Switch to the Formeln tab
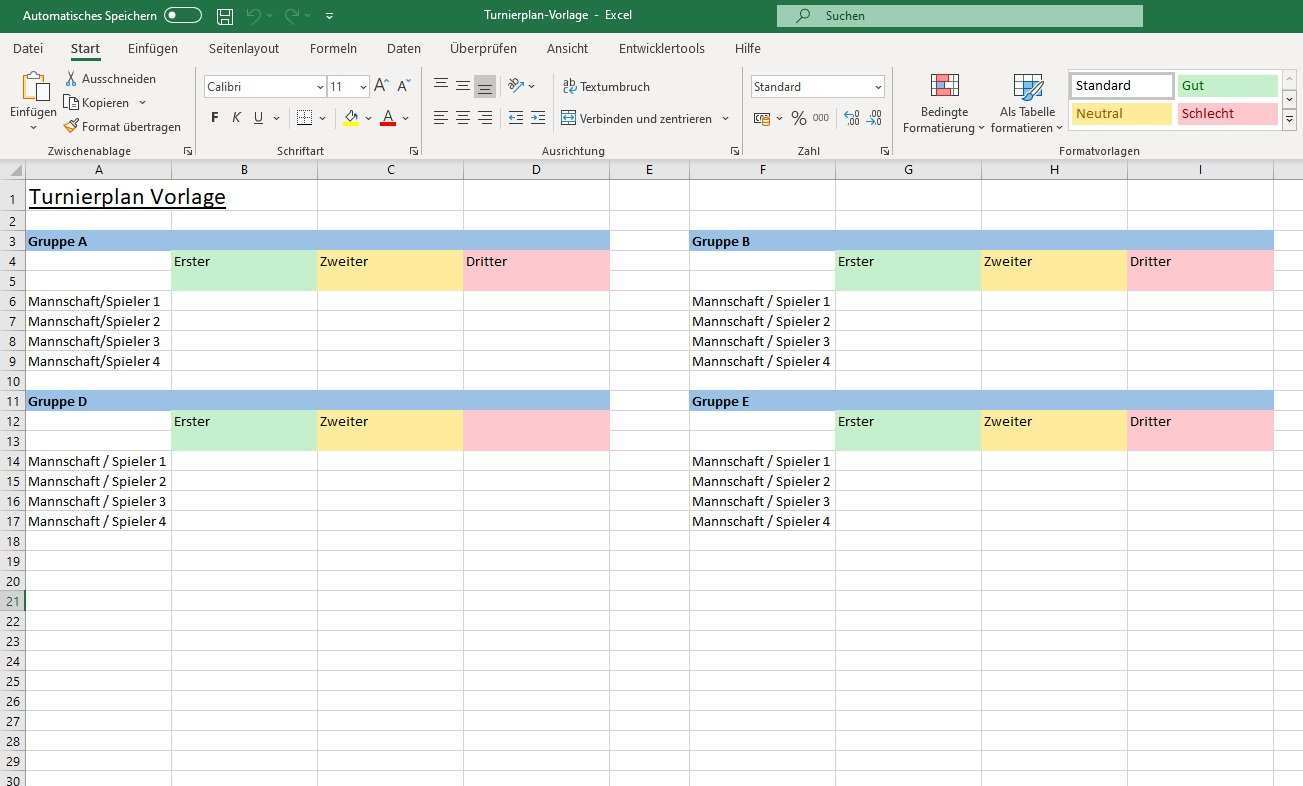 click(x=333, y=48)
